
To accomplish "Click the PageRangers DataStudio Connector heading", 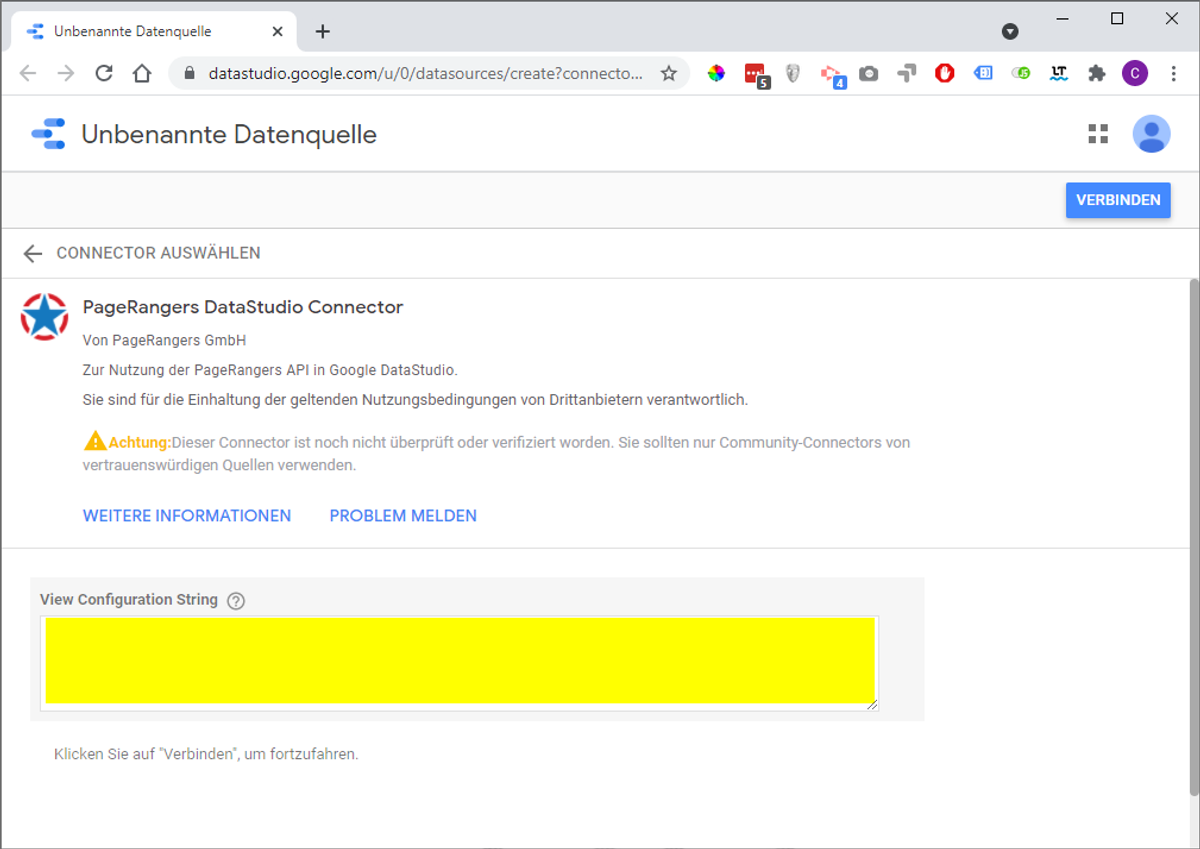I will click(x=243, y=307).
